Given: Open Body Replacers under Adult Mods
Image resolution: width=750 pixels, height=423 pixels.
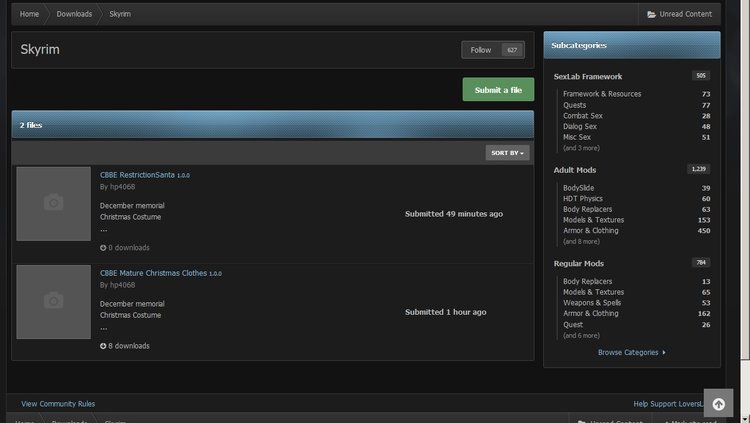Looking at the screenshot, I should 587,209.
